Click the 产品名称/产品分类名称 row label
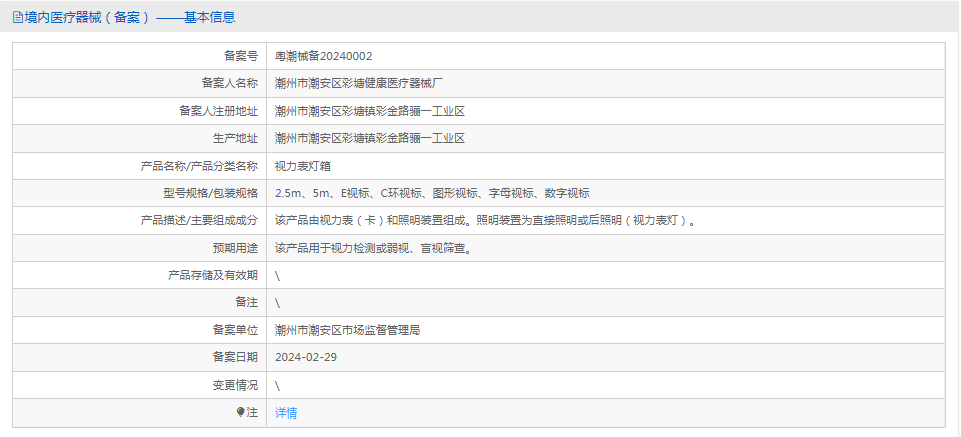The width and height of the screenshot is (961, 437). click(x=200, y=166)
